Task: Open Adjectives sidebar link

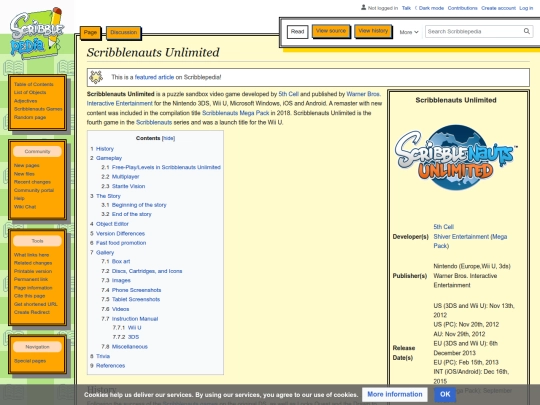Action: tap(25, 101)
